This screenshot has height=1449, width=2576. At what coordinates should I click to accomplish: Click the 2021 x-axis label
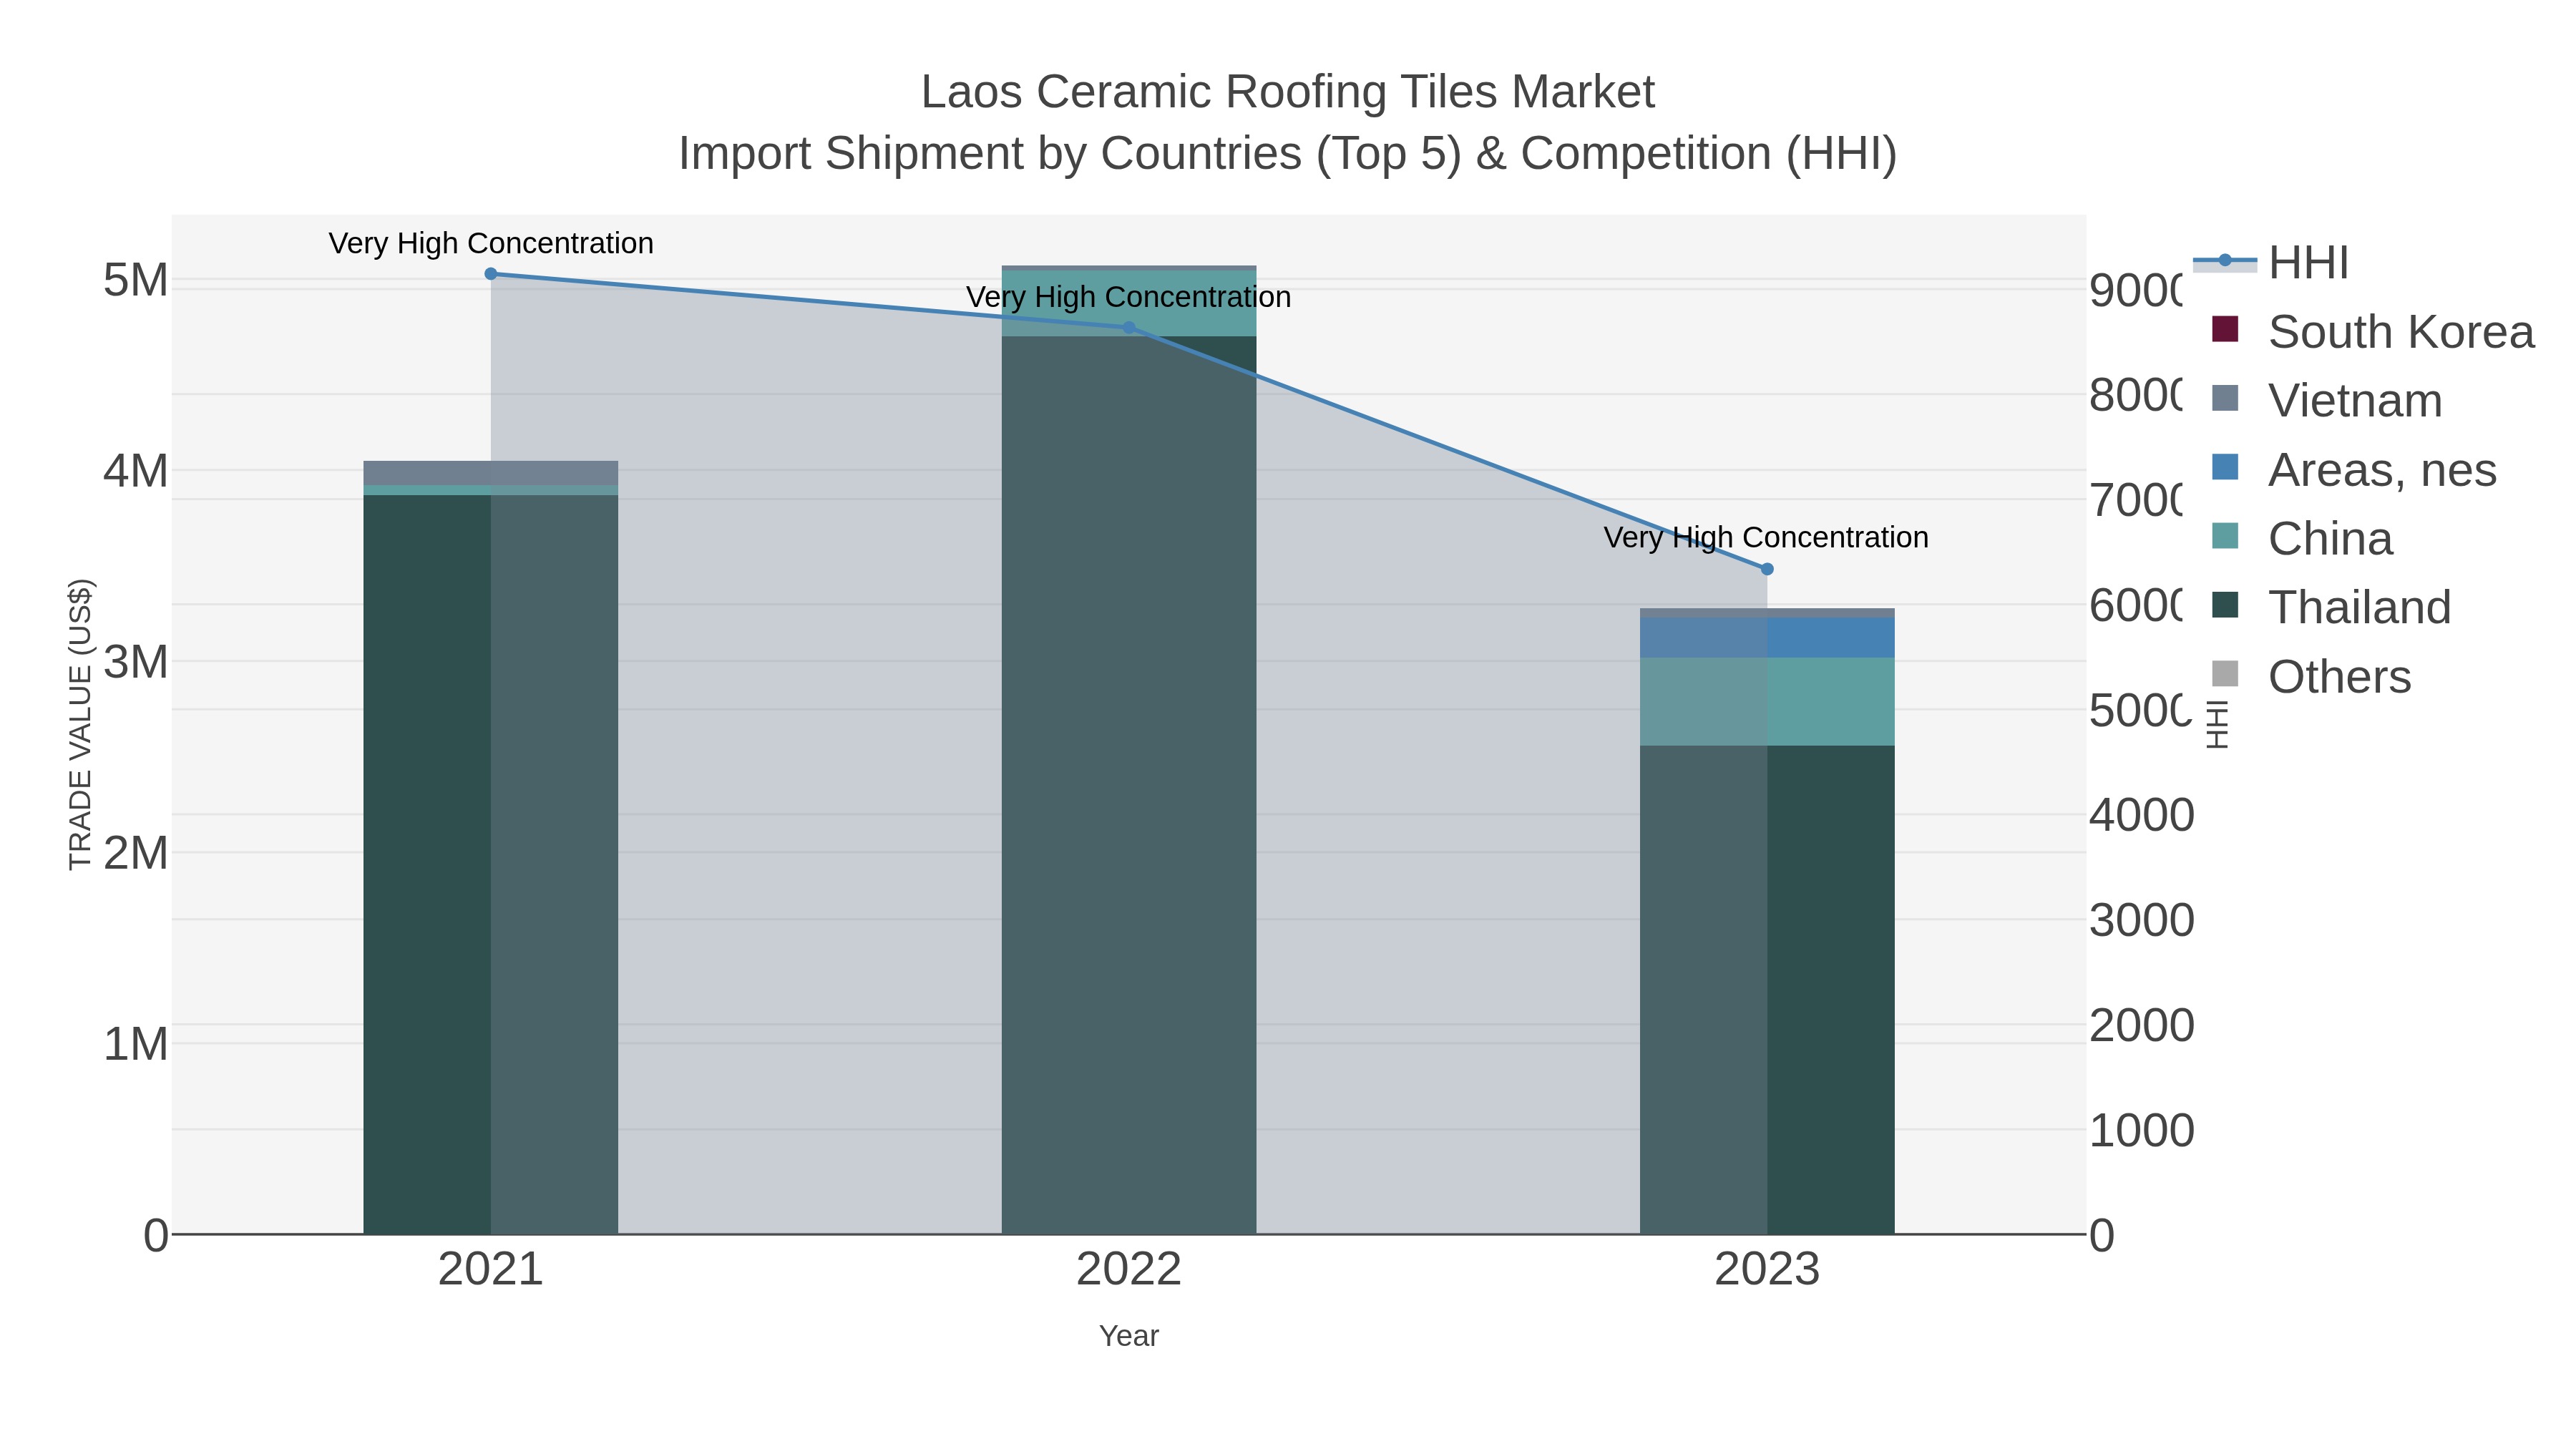pyautogui.click(x=491, y=1270)
